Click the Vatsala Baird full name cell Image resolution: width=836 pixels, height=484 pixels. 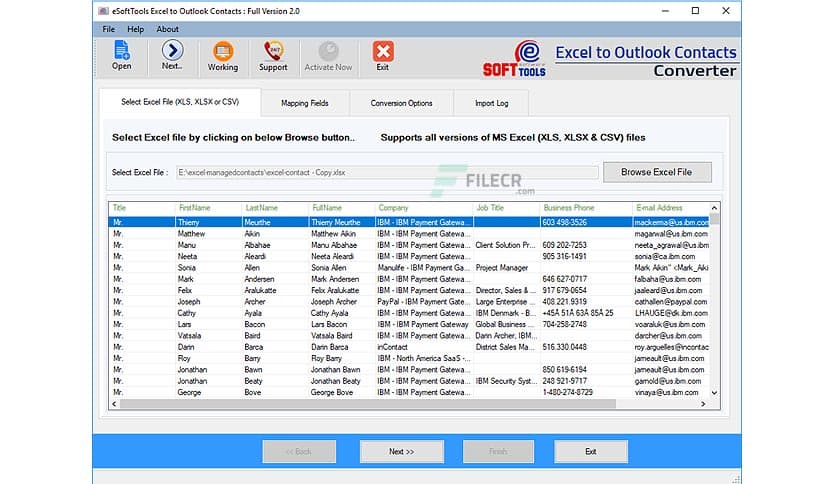pos(341,336)
